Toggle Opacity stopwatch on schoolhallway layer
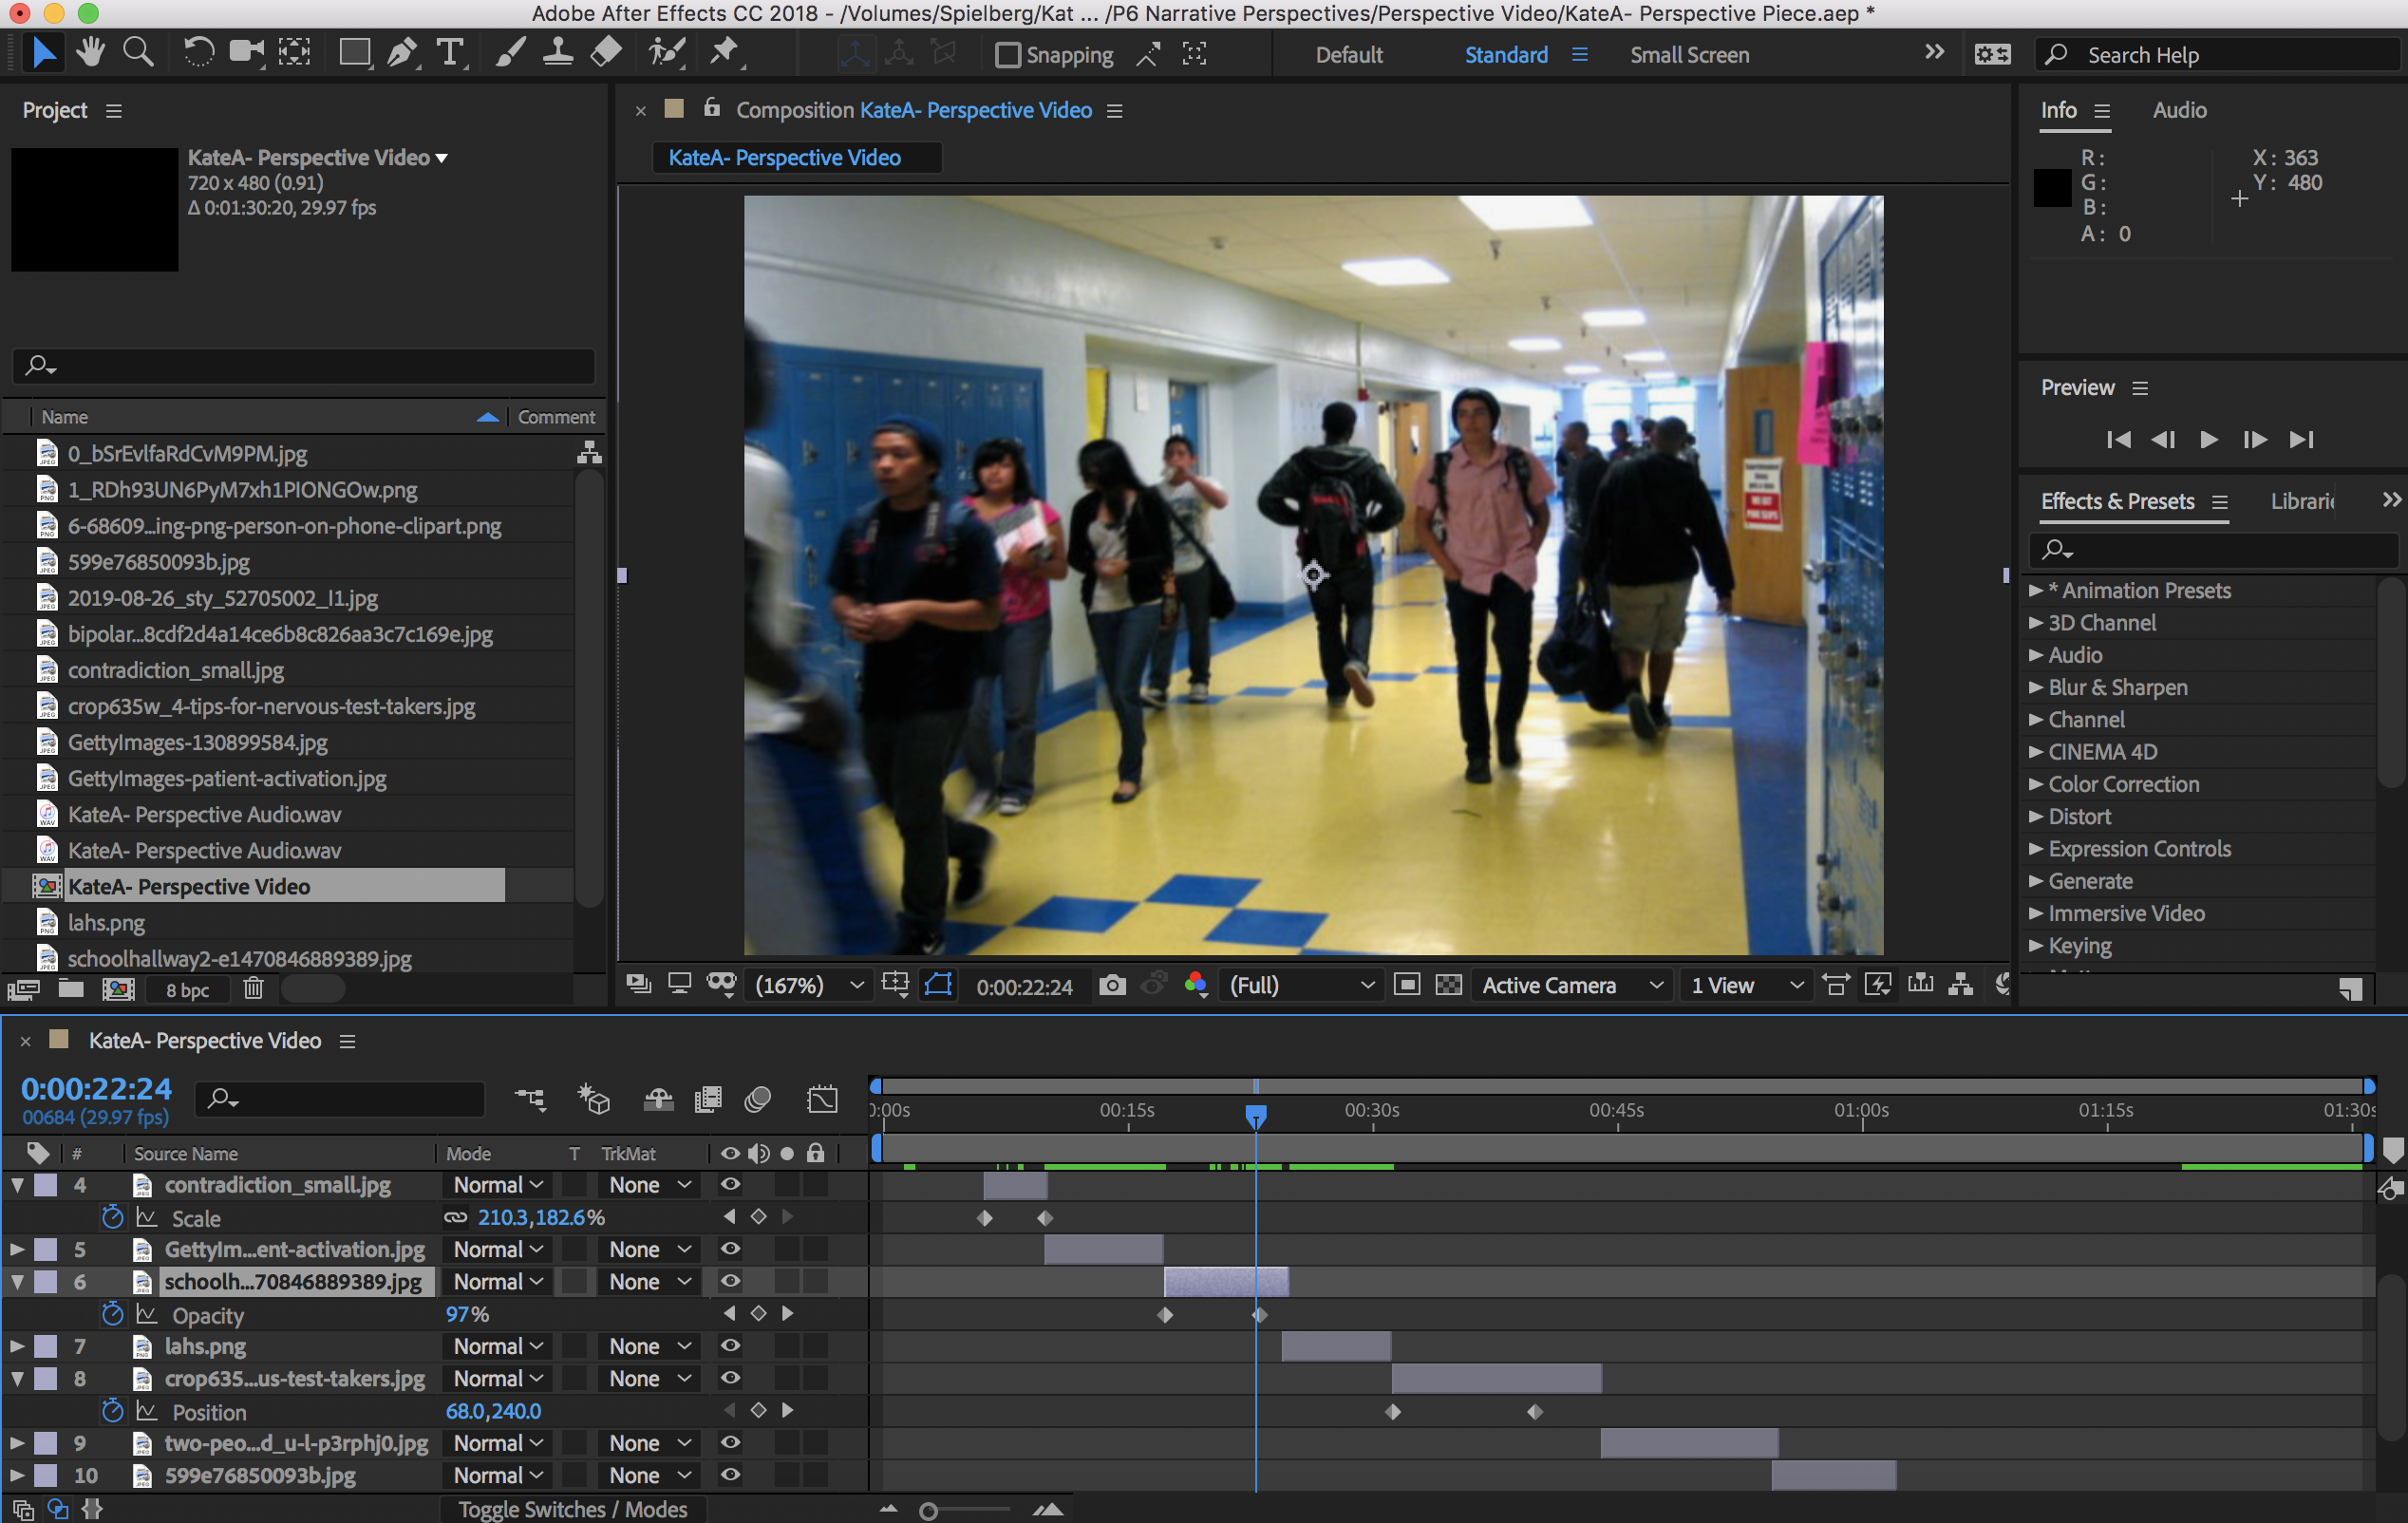This screenshot has height=1523, width=2408. point(112,1315)
